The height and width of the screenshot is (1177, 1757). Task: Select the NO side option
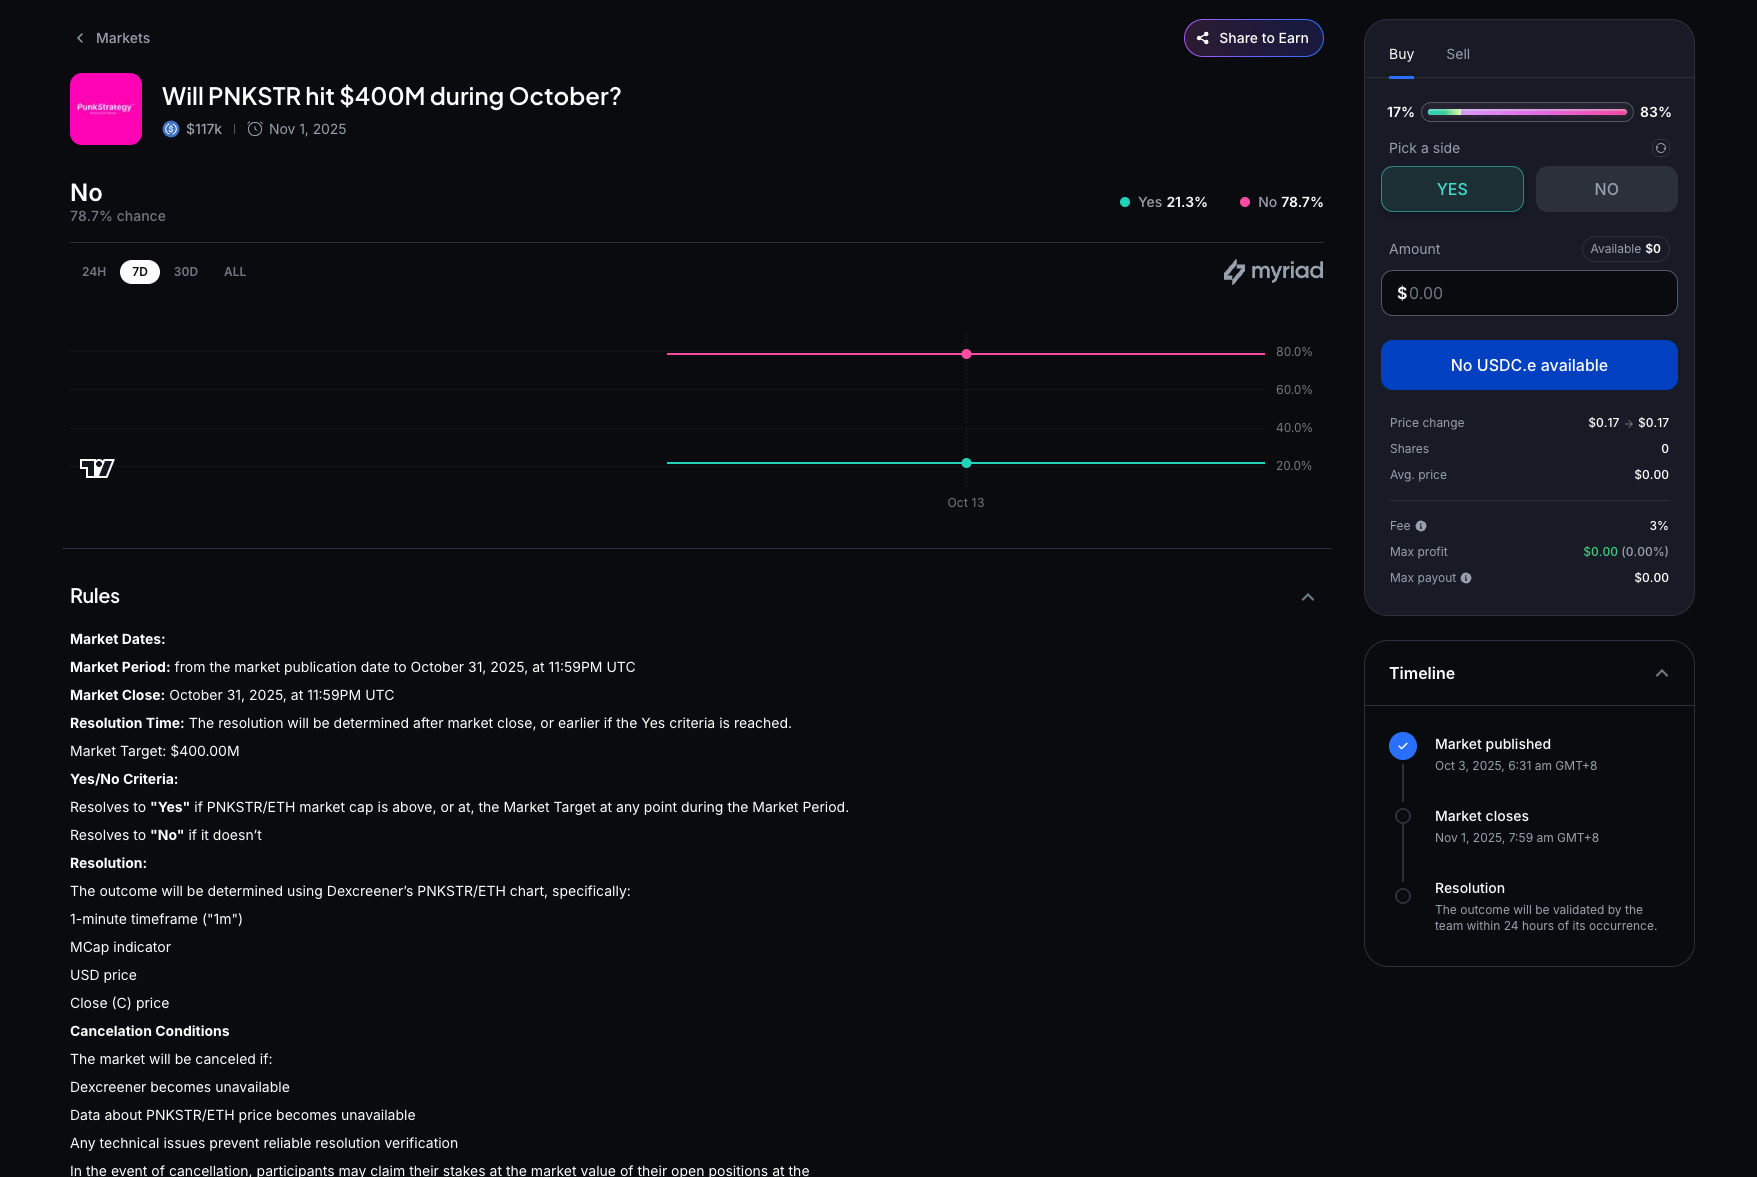coord(1606,189)
